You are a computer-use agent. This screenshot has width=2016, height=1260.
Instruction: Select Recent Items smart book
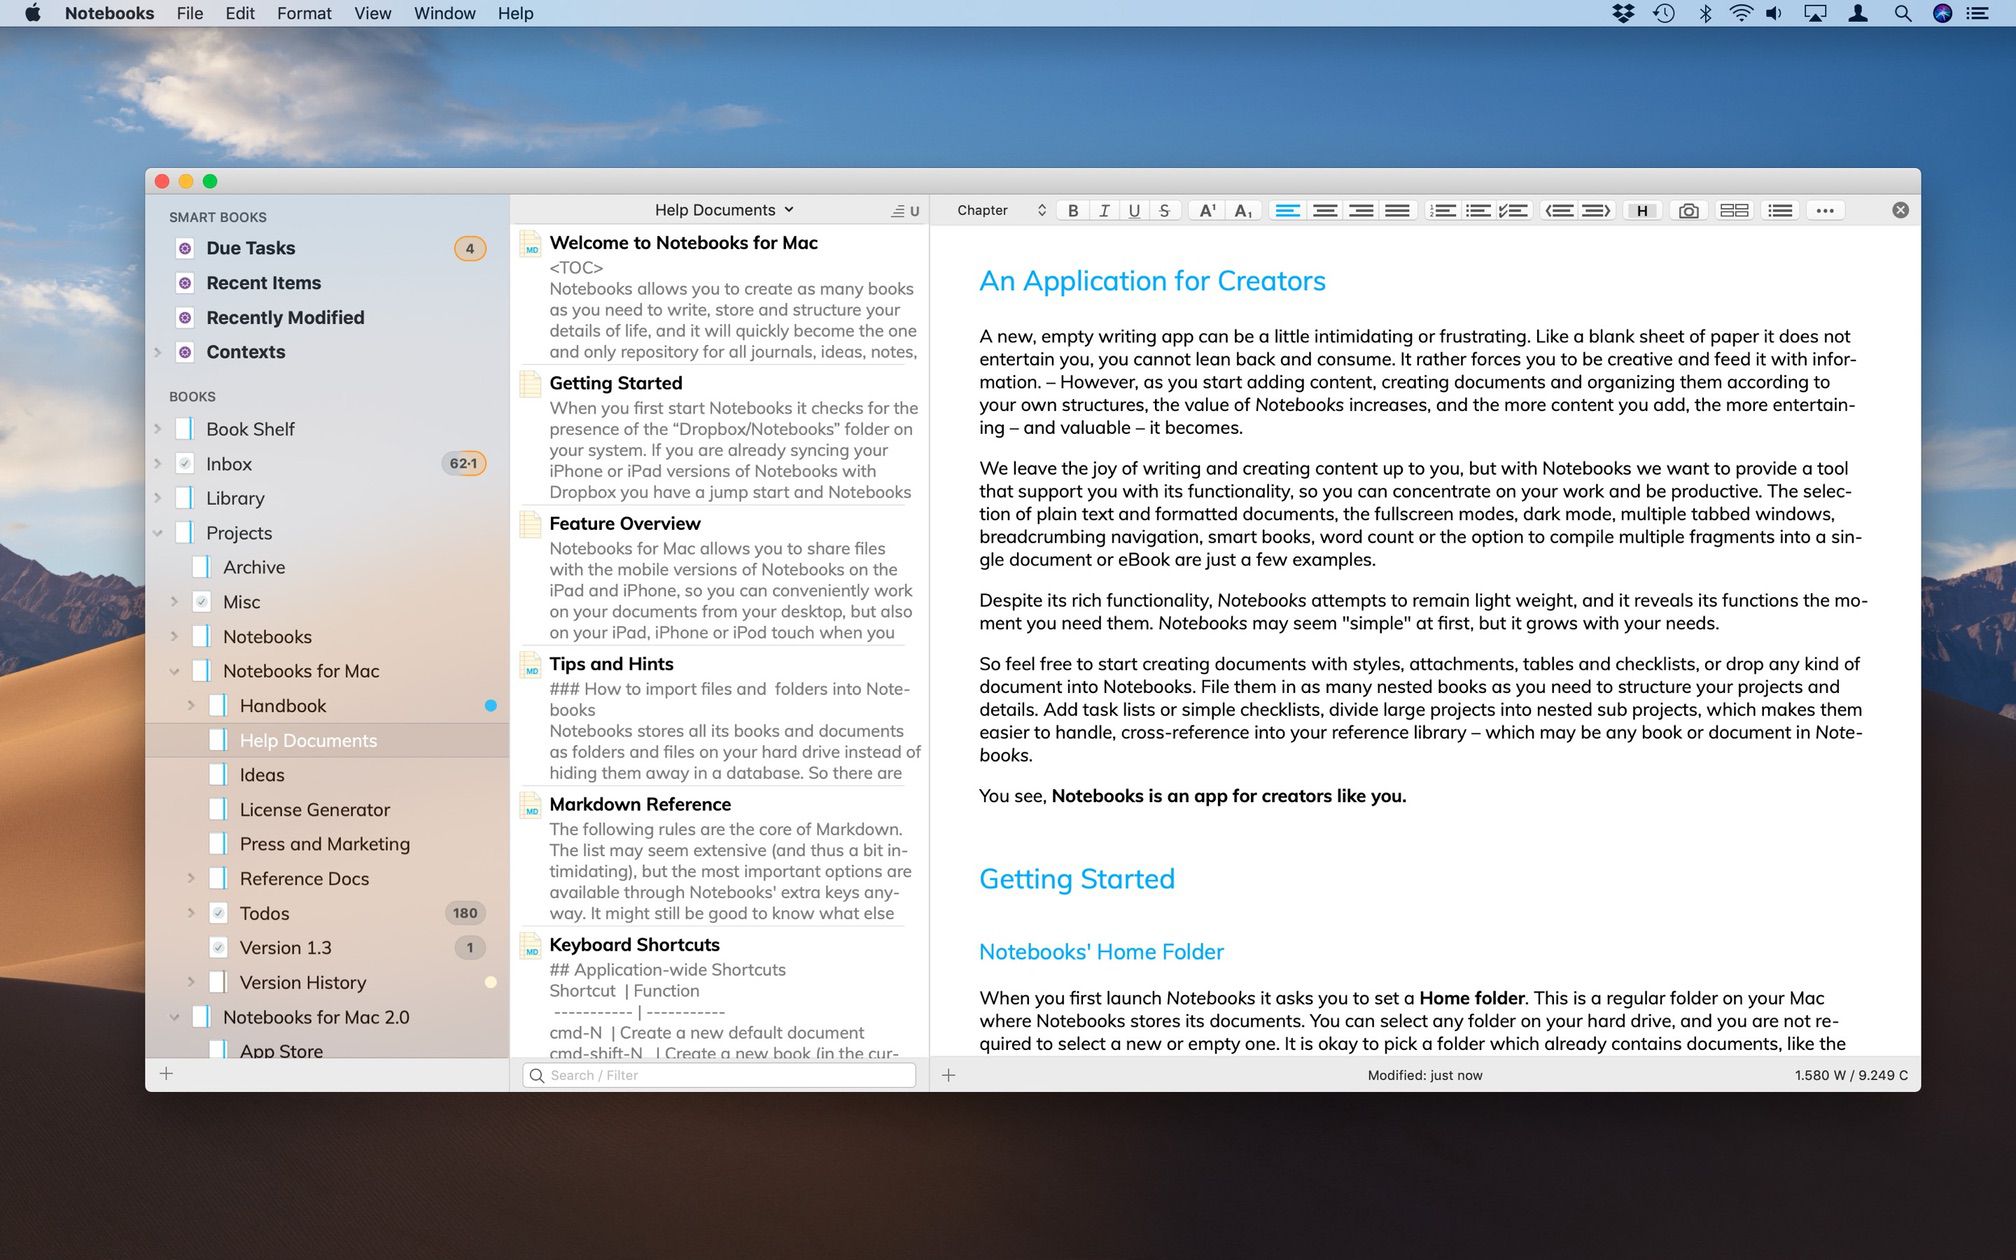(x=328, y=283)
